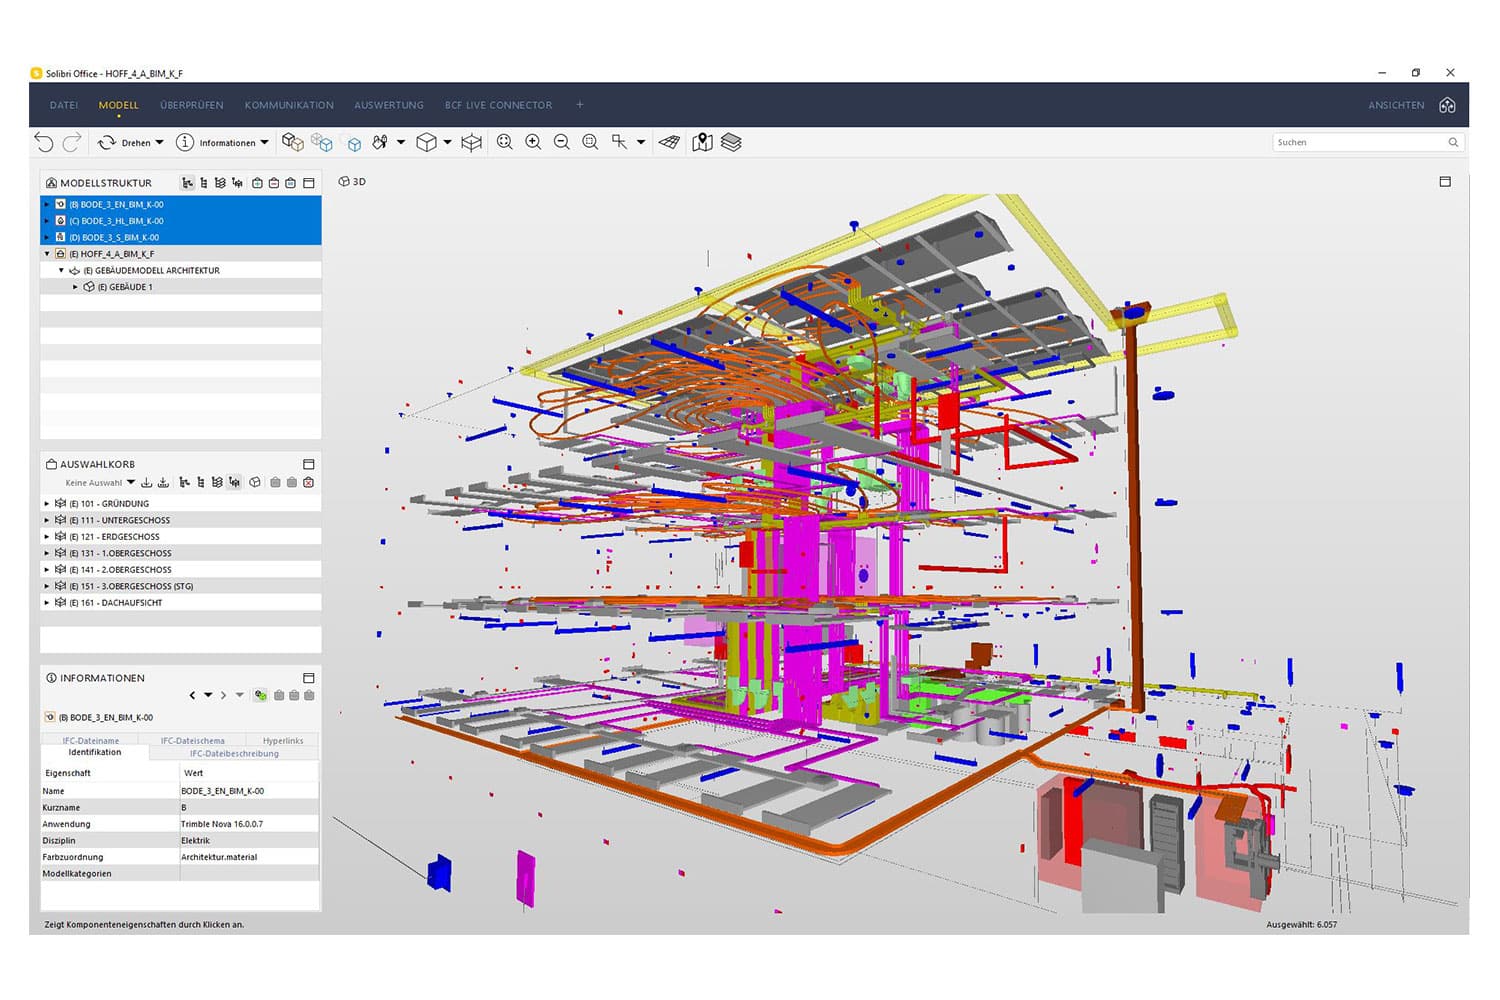Zoom out with the minus magnifier

pyautogui.click(x=562, y=142)
